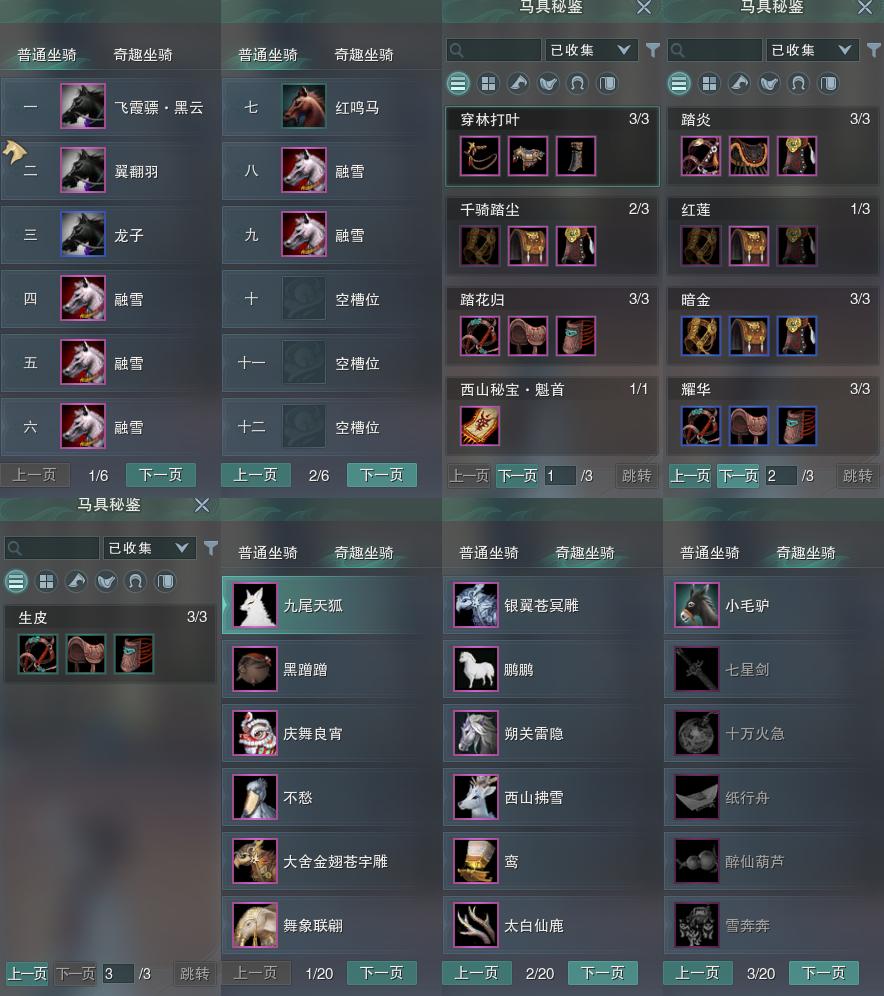Screen dimensions: 884x996
Task: Expand 已收集 dropdown above the 踏炎 set
Action: [812, 50]
